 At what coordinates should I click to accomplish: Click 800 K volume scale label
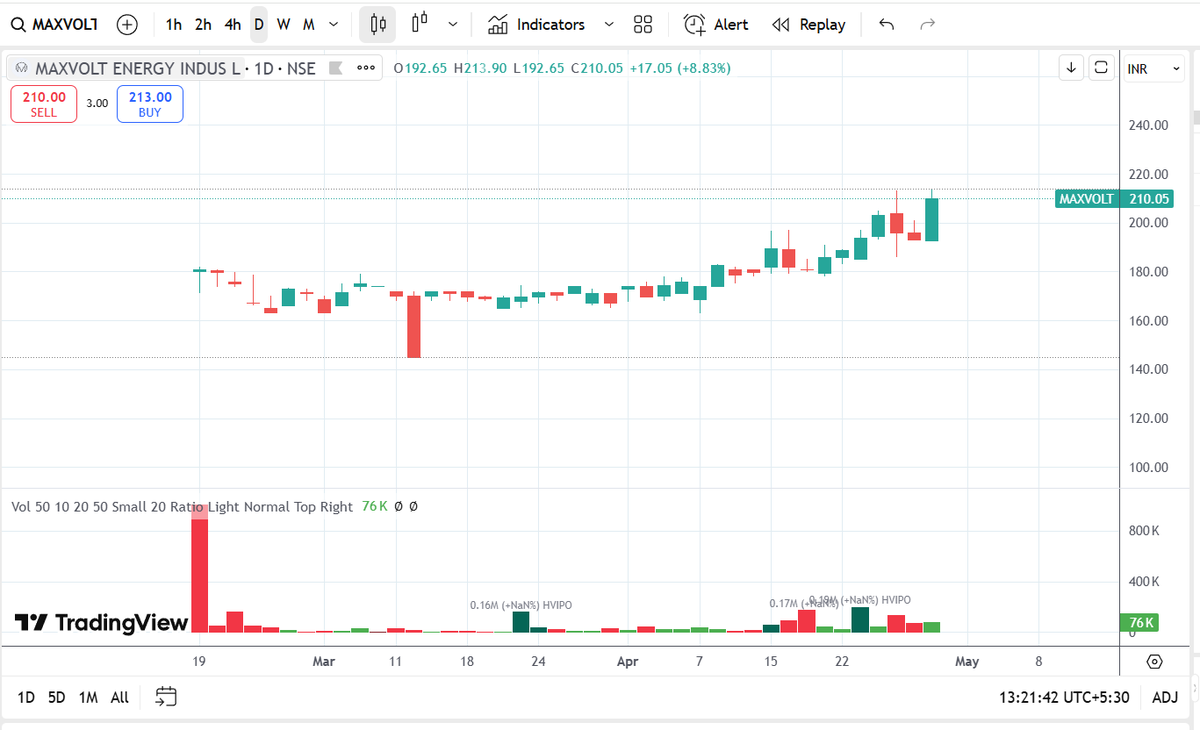(1144, 530)
